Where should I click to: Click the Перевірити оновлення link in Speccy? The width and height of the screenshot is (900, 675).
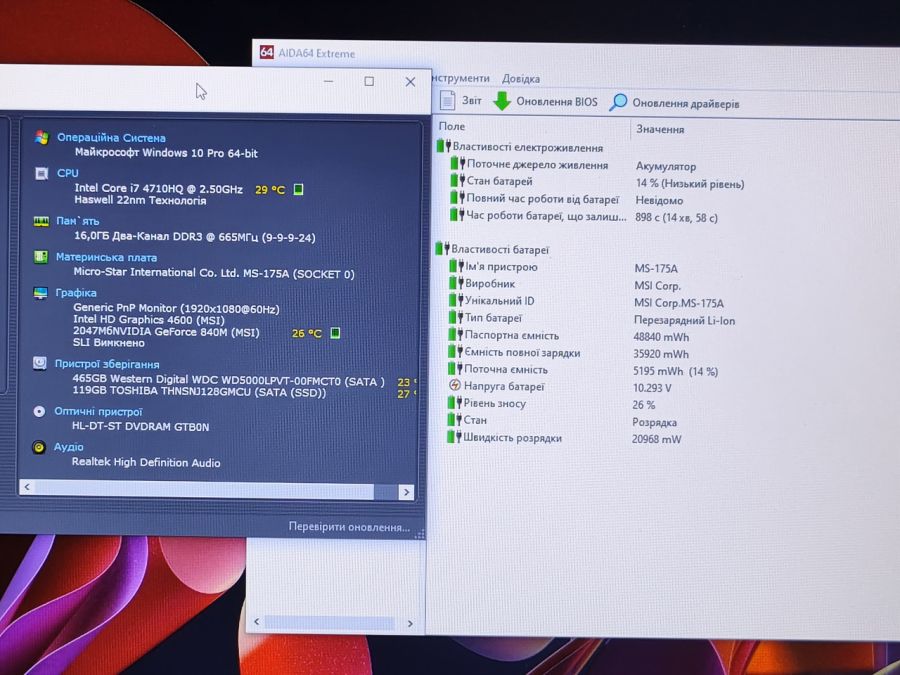coord(349,527)
